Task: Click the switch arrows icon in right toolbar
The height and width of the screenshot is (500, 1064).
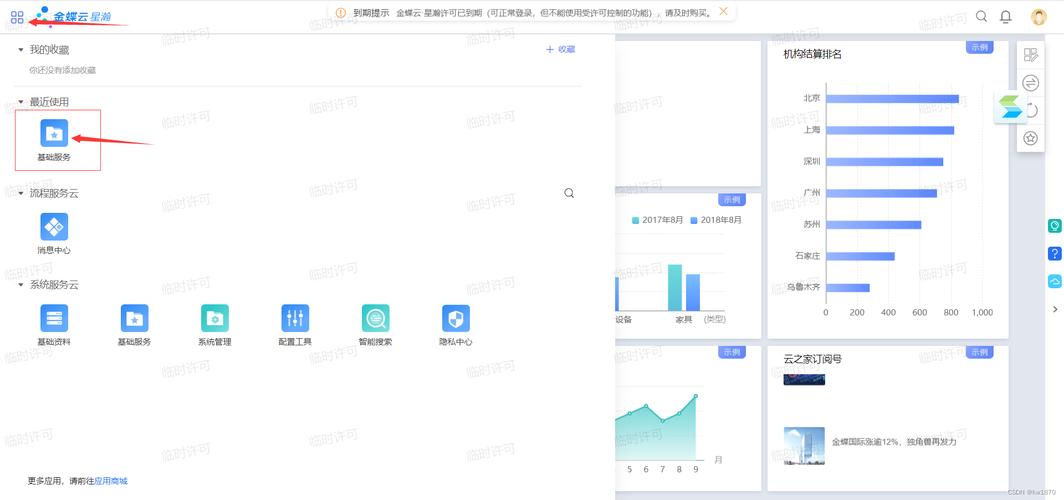Action: coord(1030,83)
